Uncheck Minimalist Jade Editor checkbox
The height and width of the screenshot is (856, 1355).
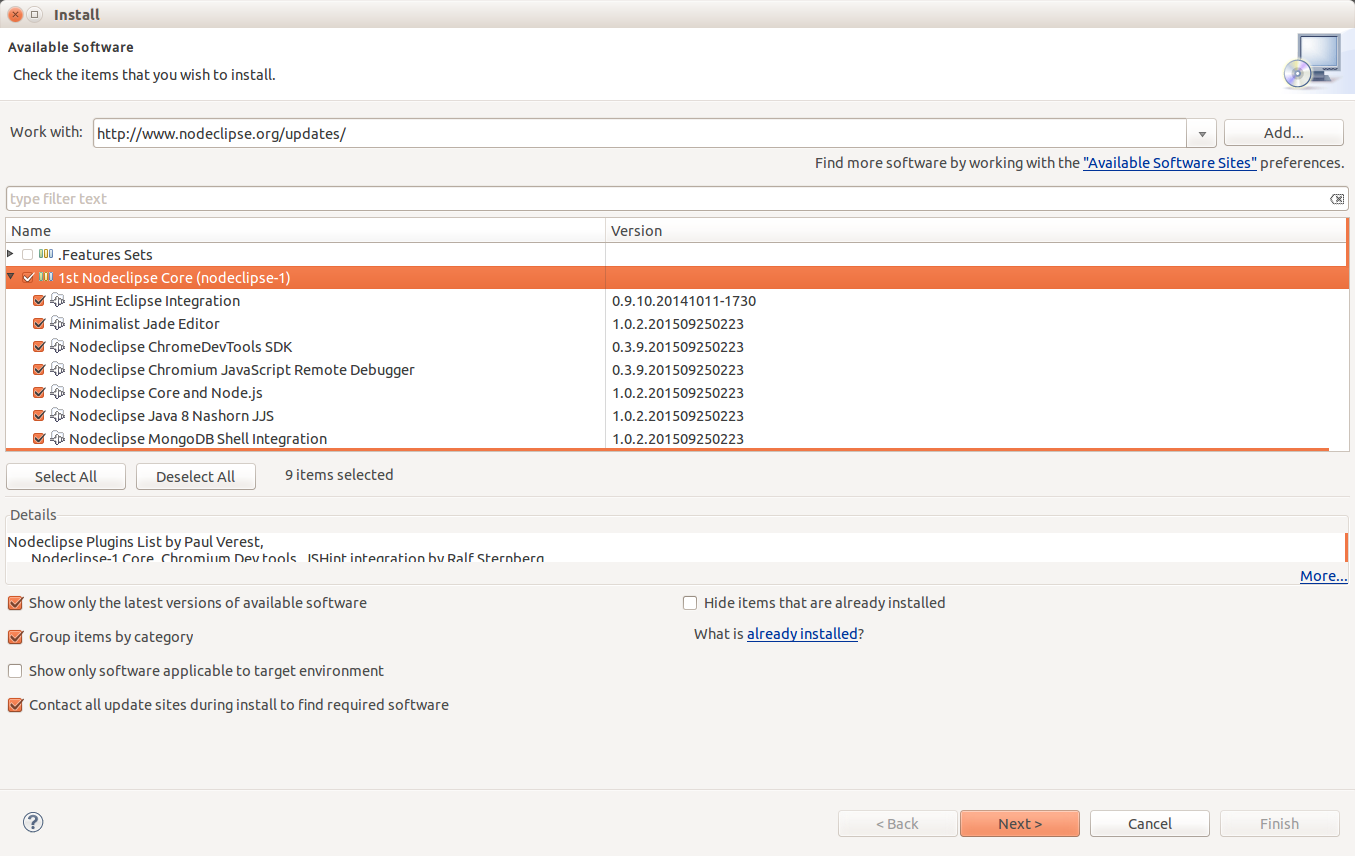39,323
